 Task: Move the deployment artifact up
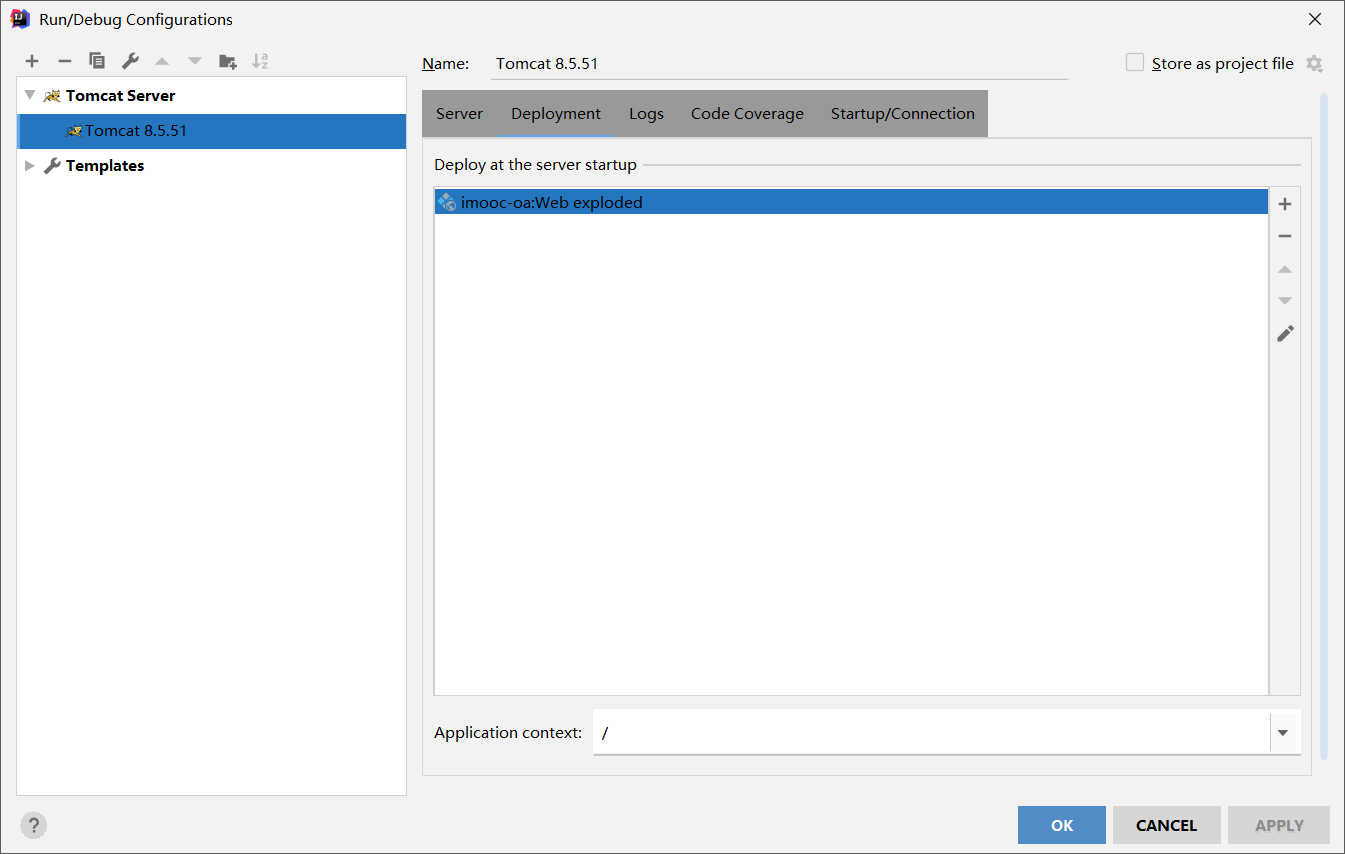1285,269
